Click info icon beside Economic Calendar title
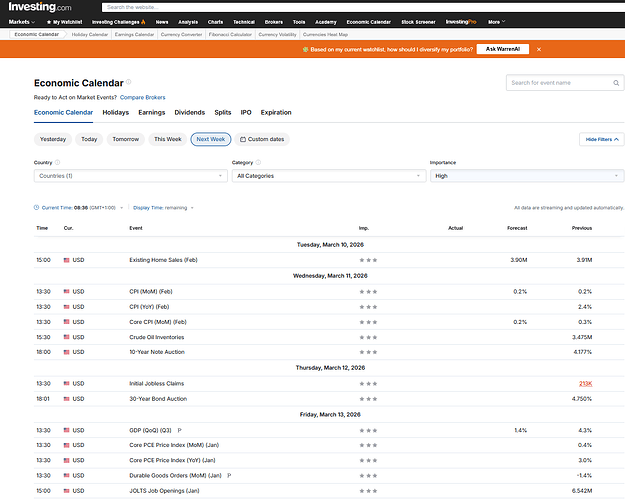This screenshot has height=500, width=625. (128, 83)
